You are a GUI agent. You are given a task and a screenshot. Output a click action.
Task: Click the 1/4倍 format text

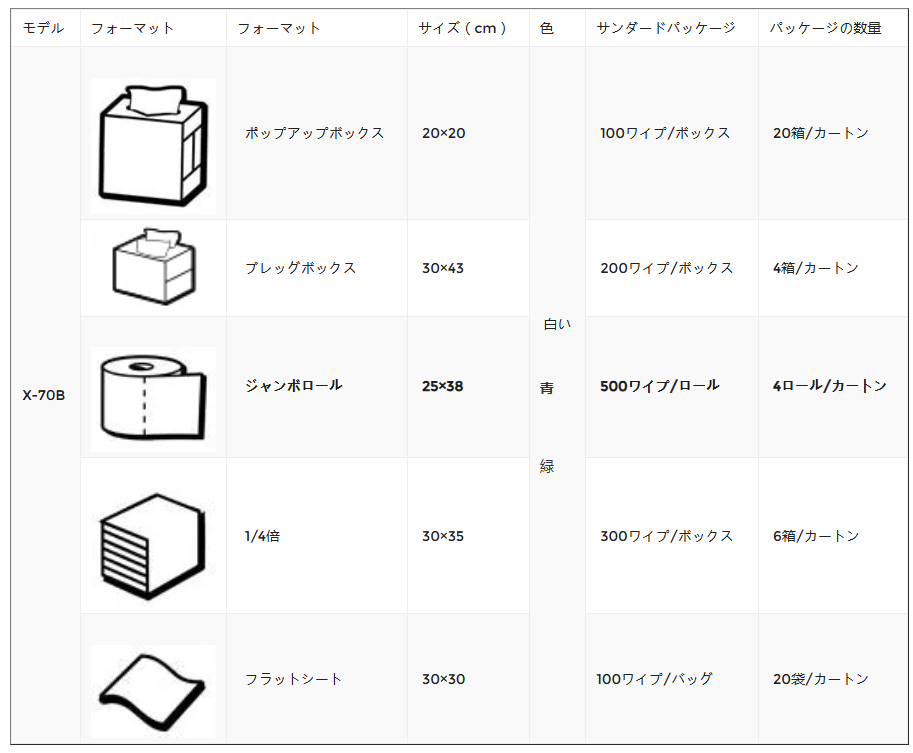(262, 536)
